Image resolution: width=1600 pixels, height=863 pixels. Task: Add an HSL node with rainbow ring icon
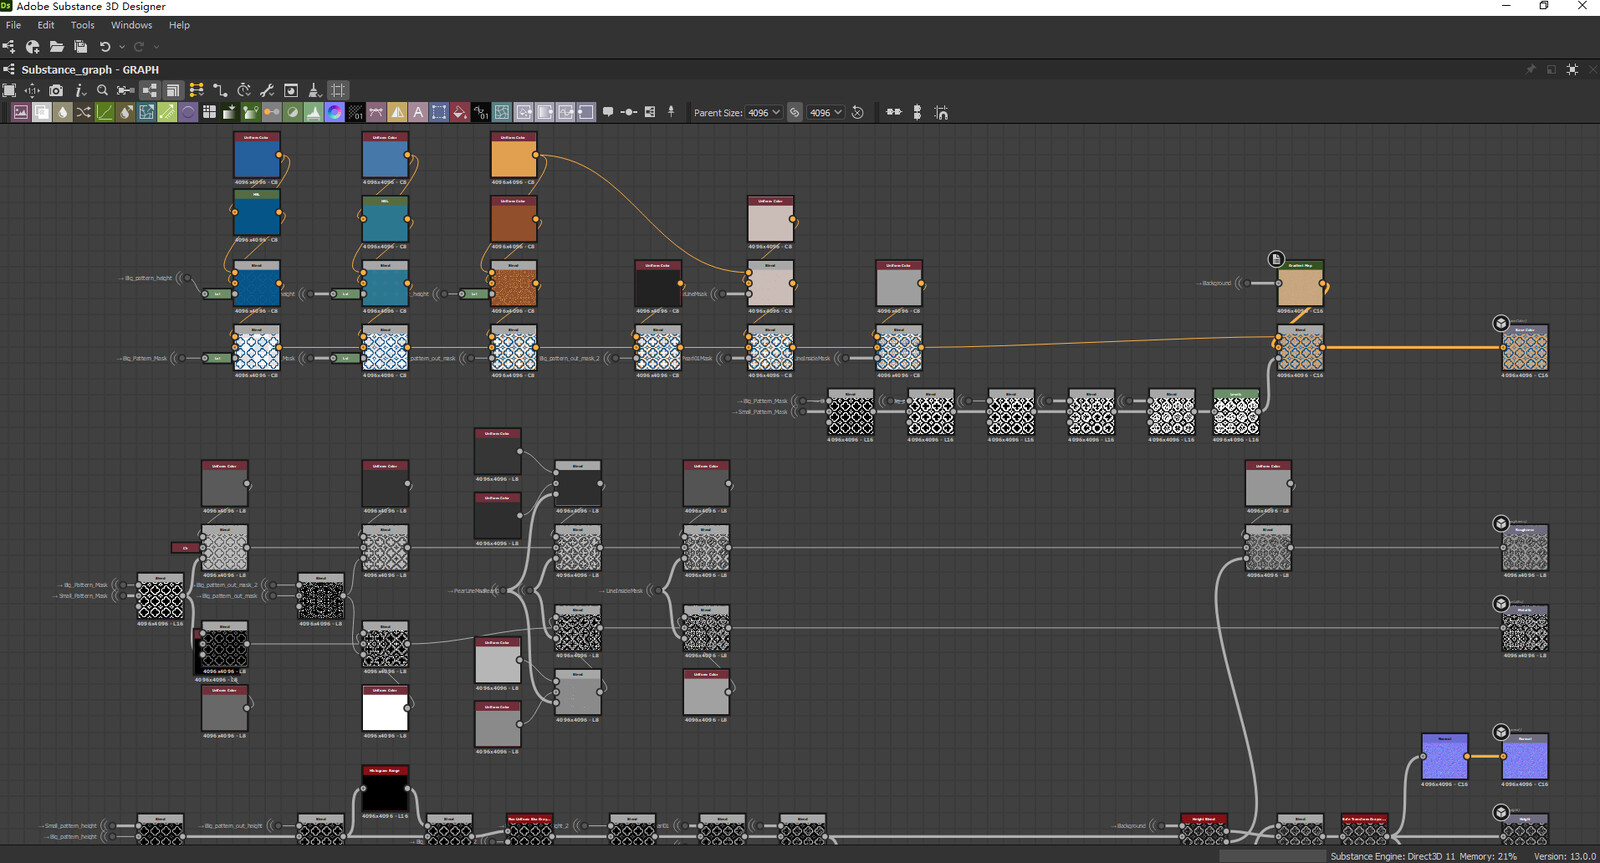(334, 112)
